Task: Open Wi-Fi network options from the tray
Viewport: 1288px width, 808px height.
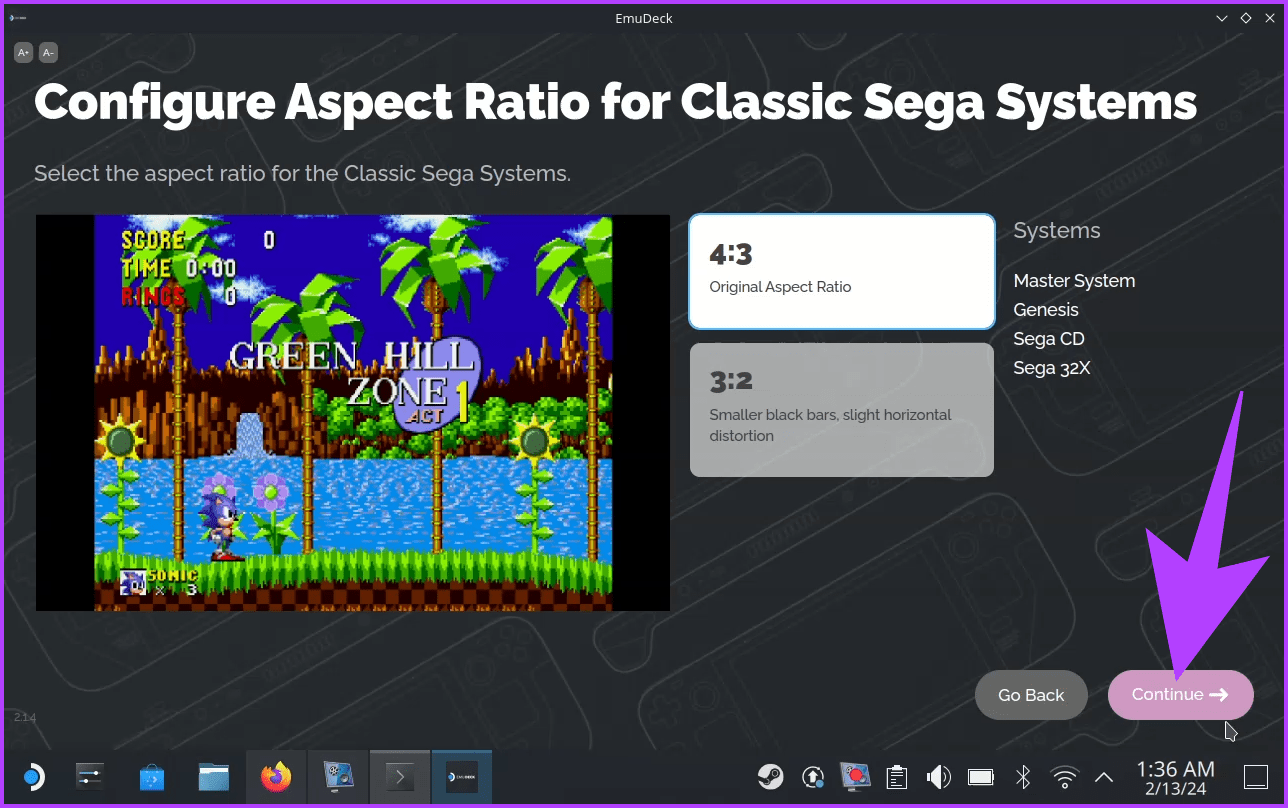Action: 1064,776
